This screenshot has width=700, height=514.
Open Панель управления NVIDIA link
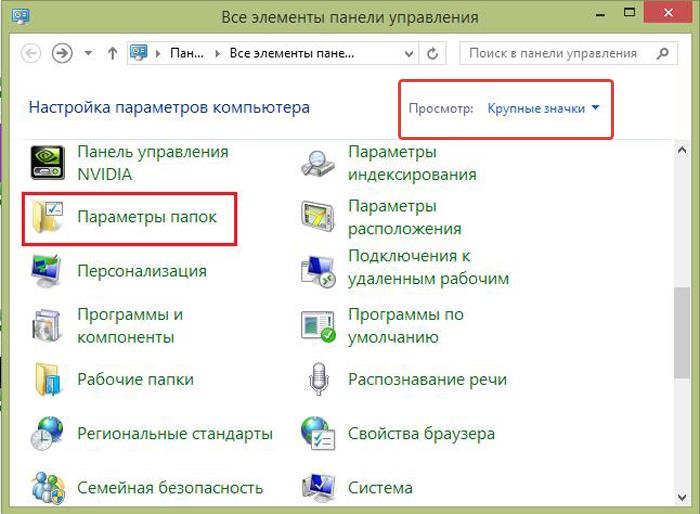point(153,163)
